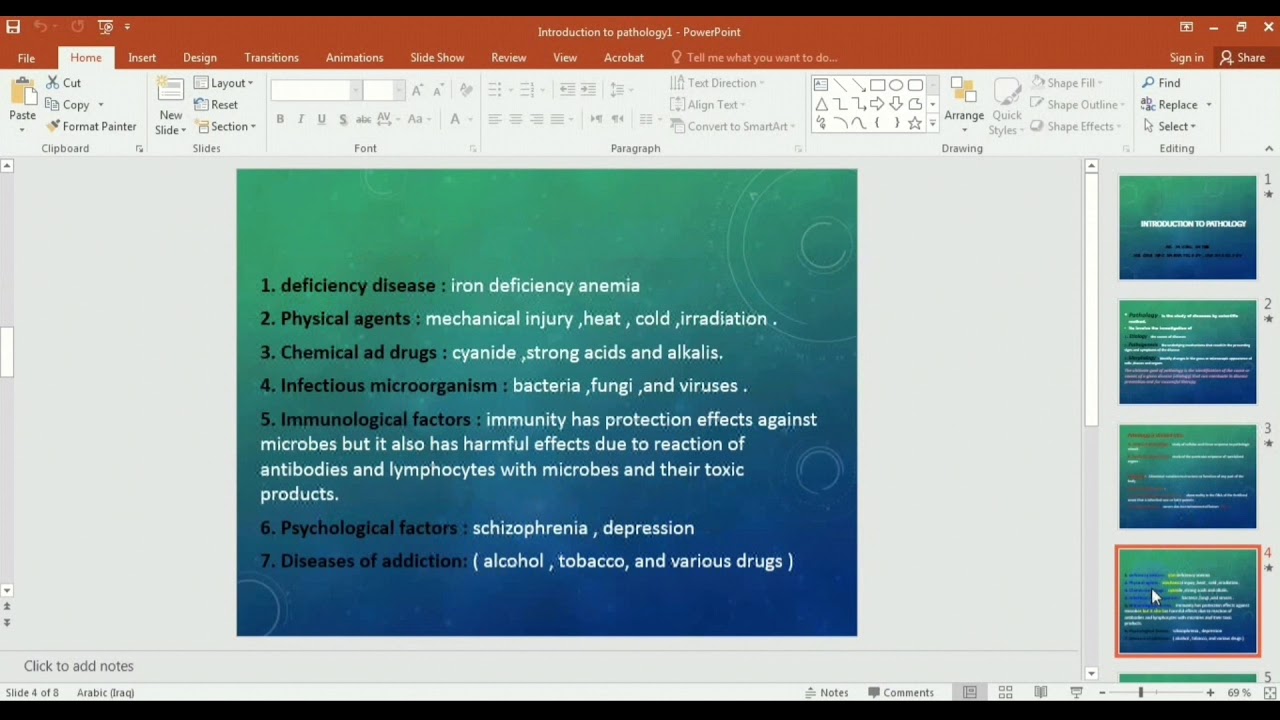The height and width of the screenshot is (720, 1280).
Task: Click the Copy button
Action: click(x=68, y=105)
